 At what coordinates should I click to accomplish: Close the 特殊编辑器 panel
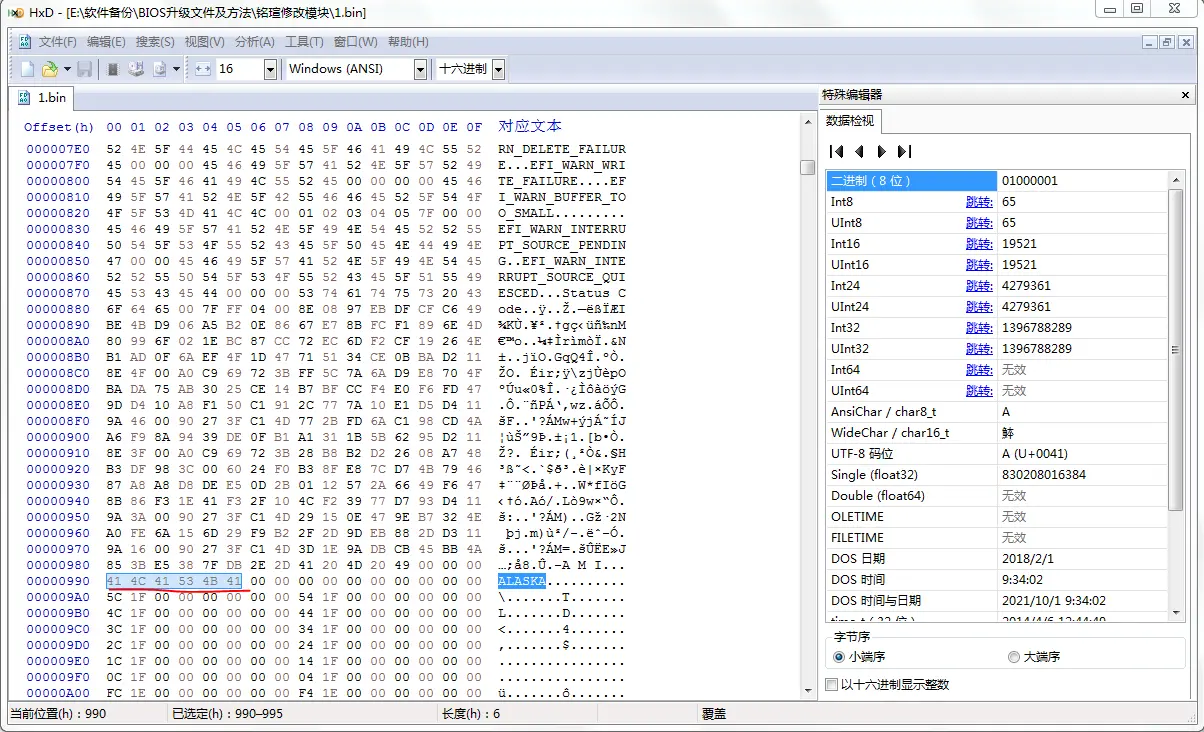coord(1185,95)
